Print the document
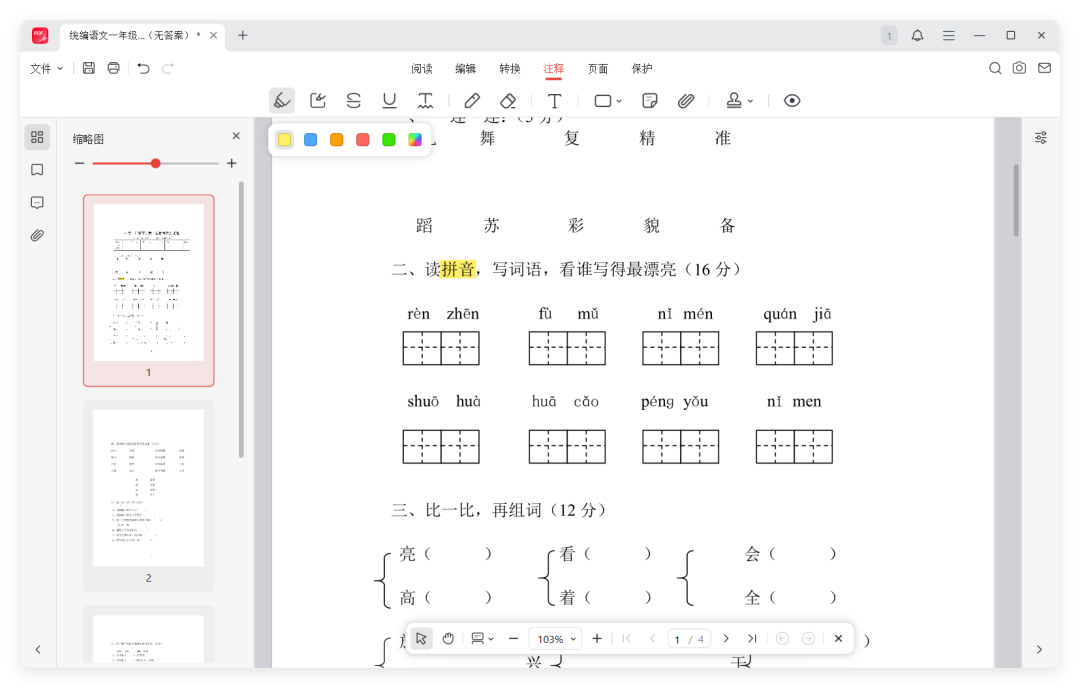 114,68
